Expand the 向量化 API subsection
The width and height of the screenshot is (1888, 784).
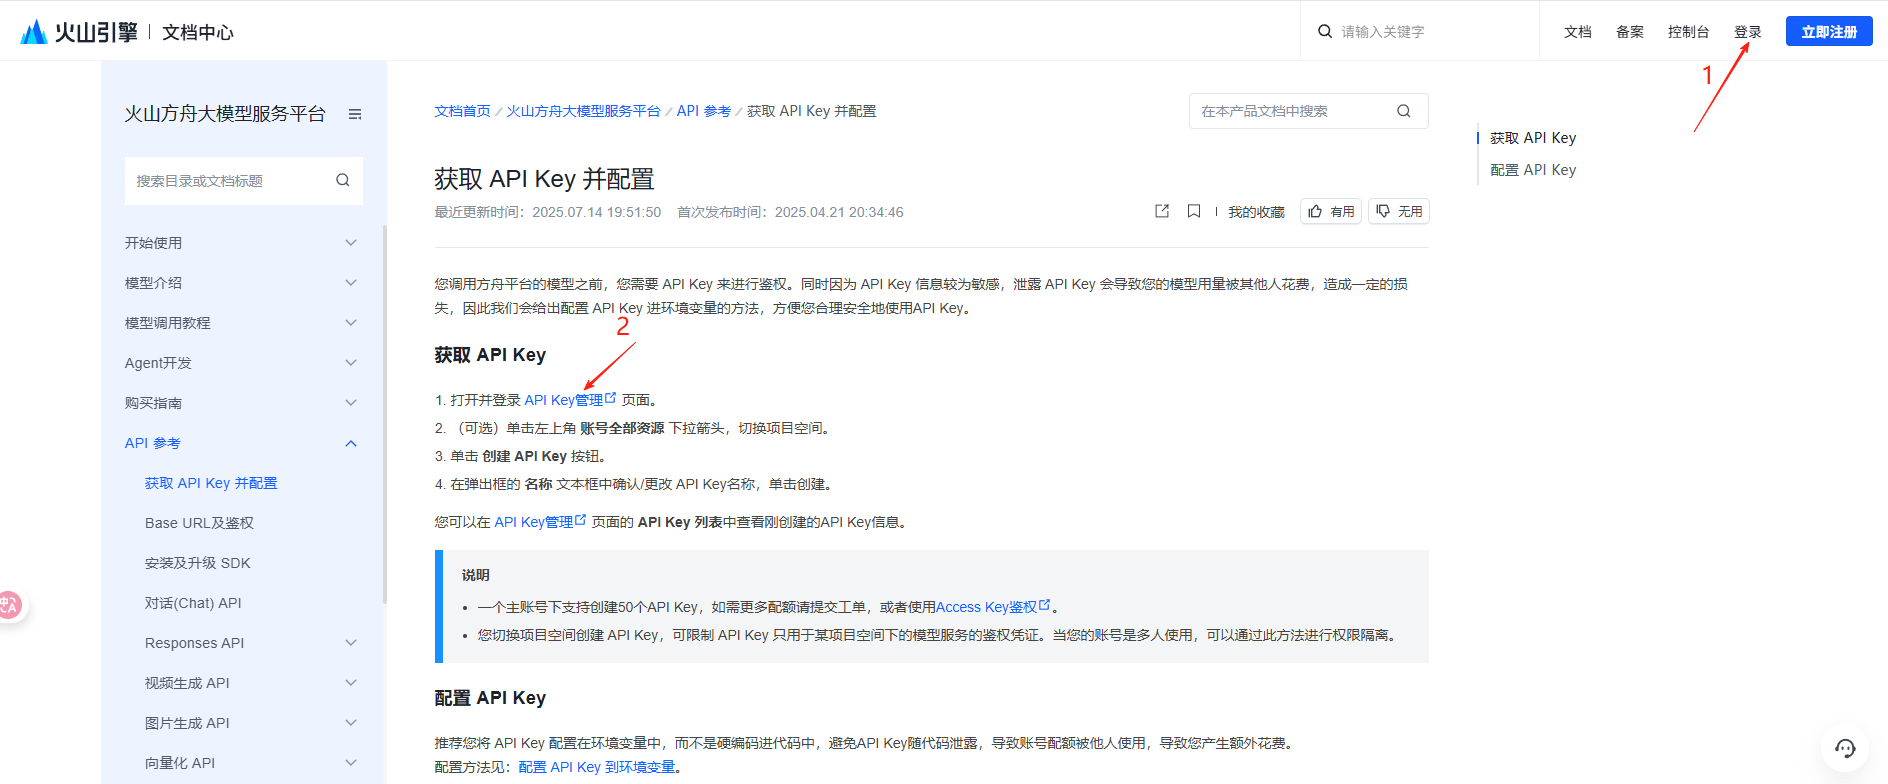351,763
